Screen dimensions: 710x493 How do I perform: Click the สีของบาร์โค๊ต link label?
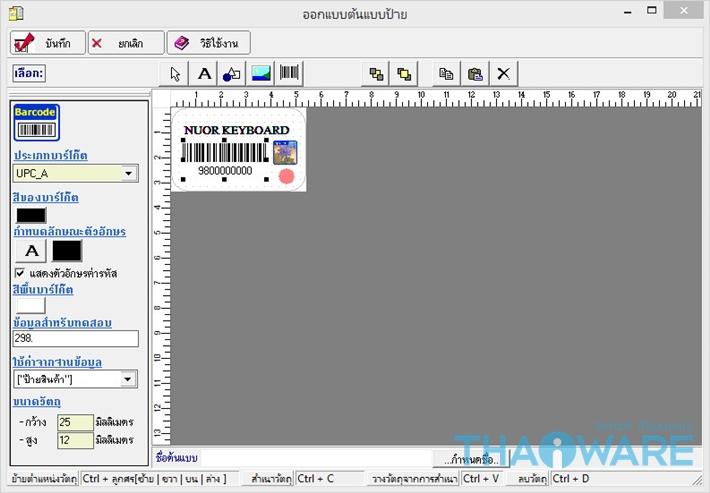pos(46,198)
